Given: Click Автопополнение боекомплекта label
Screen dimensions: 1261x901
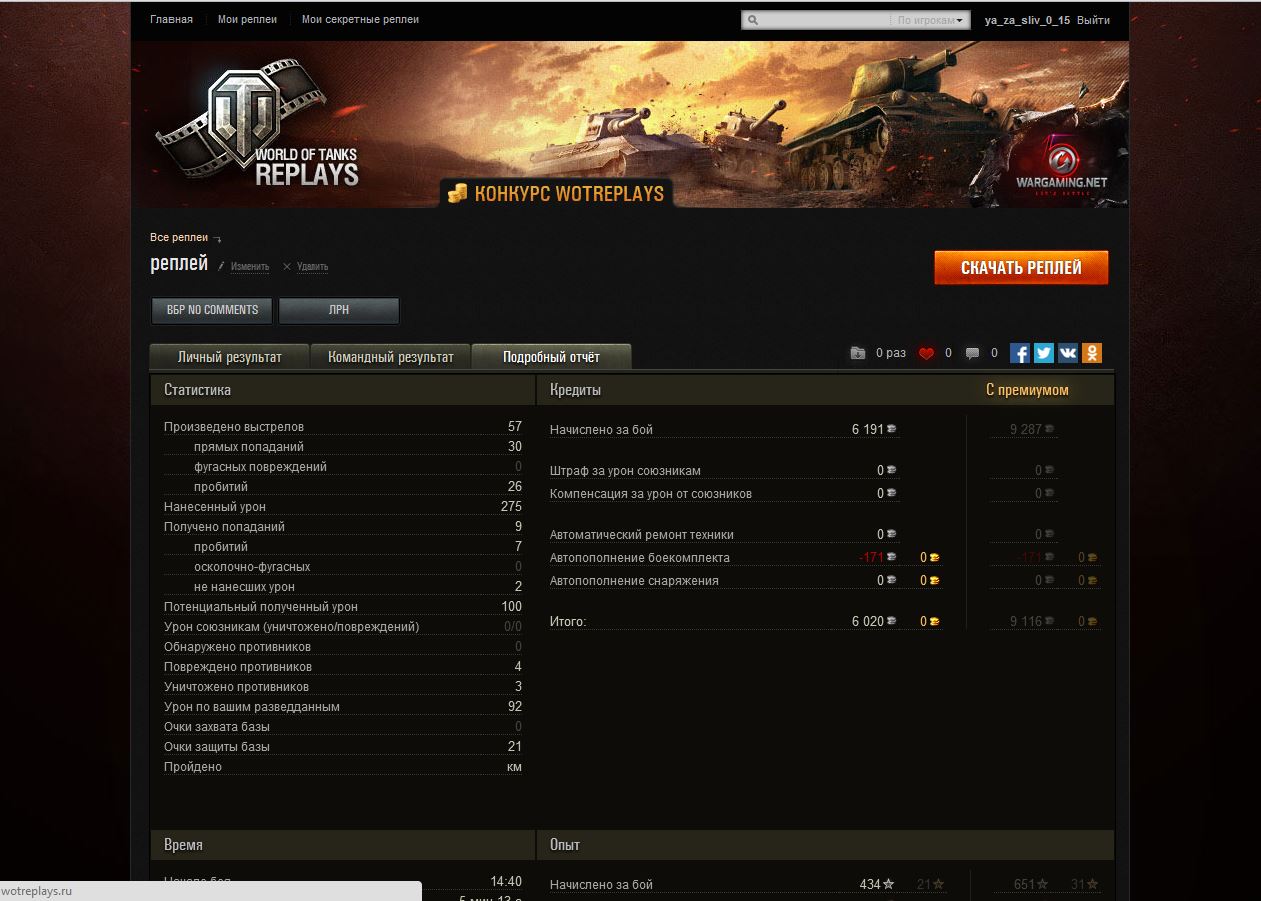Looking at the screenshot, I should click(640, 558).
